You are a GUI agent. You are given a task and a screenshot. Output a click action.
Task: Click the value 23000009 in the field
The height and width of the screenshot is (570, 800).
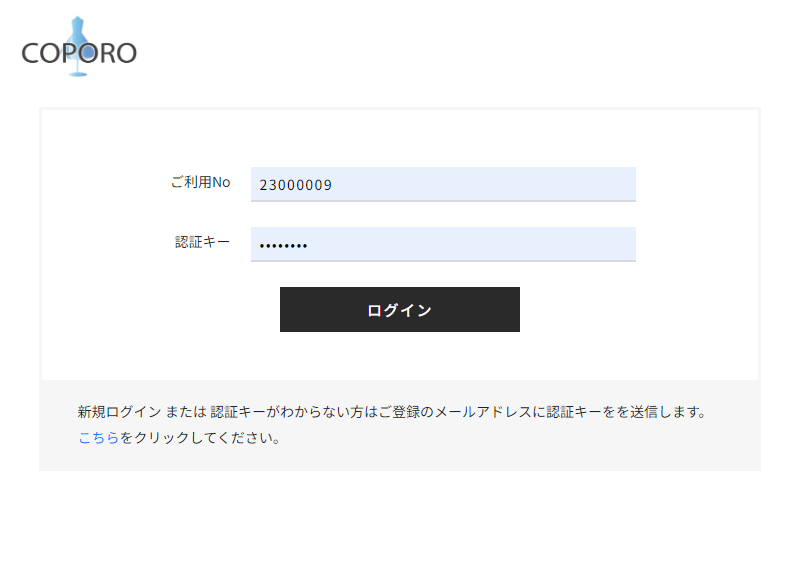coord(295,185)
